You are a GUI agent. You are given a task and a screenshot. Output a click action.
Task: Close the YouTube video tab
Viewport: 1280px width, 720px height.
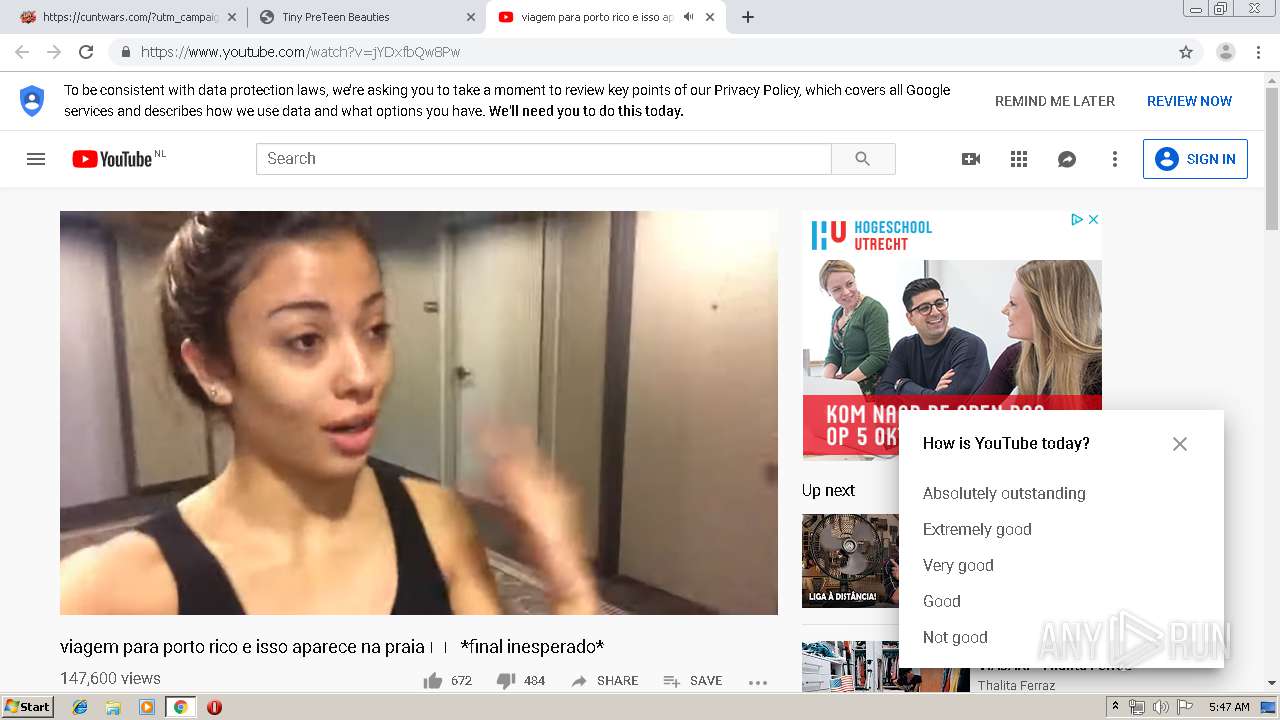coord(710,17)
